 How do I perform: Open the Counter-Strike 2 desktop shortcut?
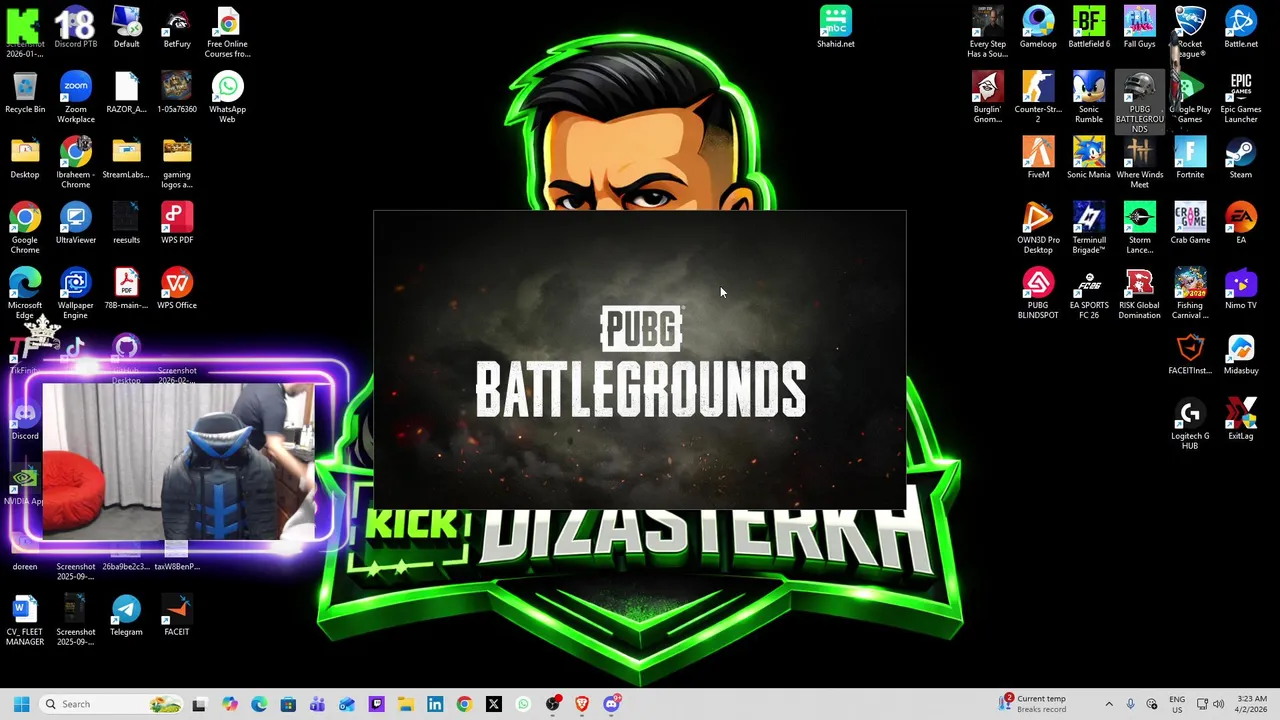[x=1038, y=97]
